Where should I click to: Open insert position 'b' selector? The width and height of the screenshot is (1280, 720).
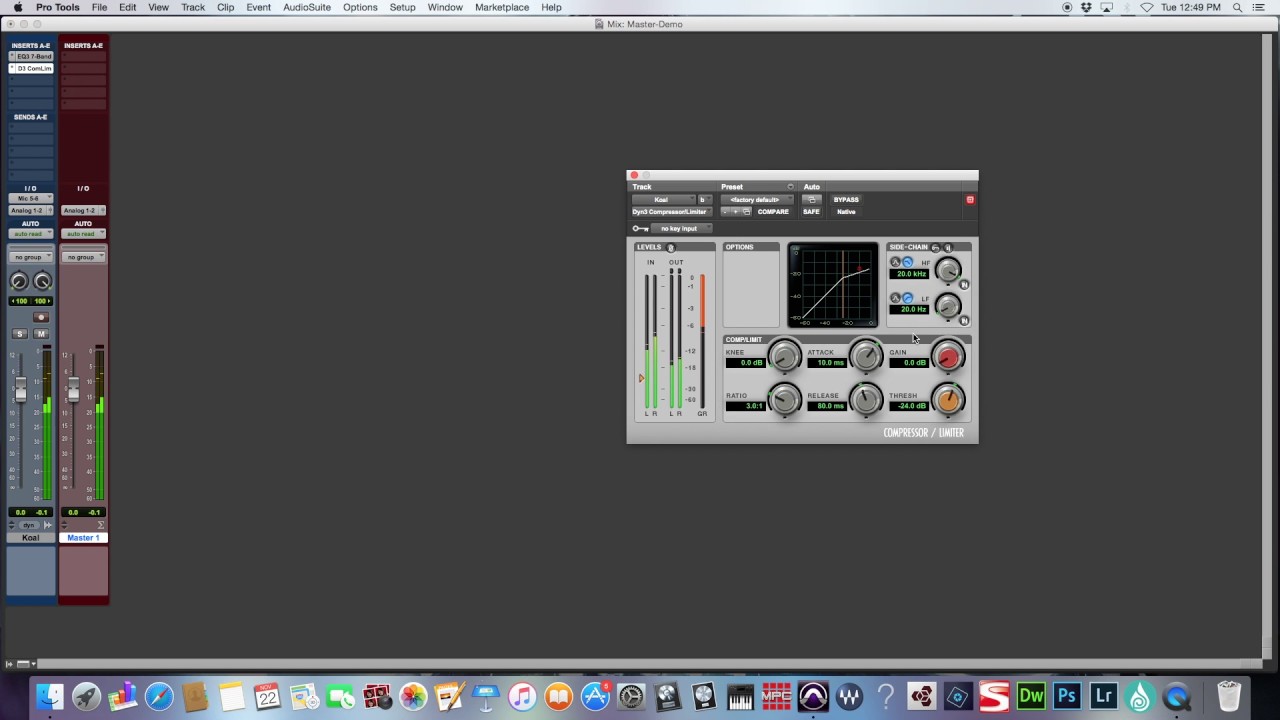click(x=705, y=200)
